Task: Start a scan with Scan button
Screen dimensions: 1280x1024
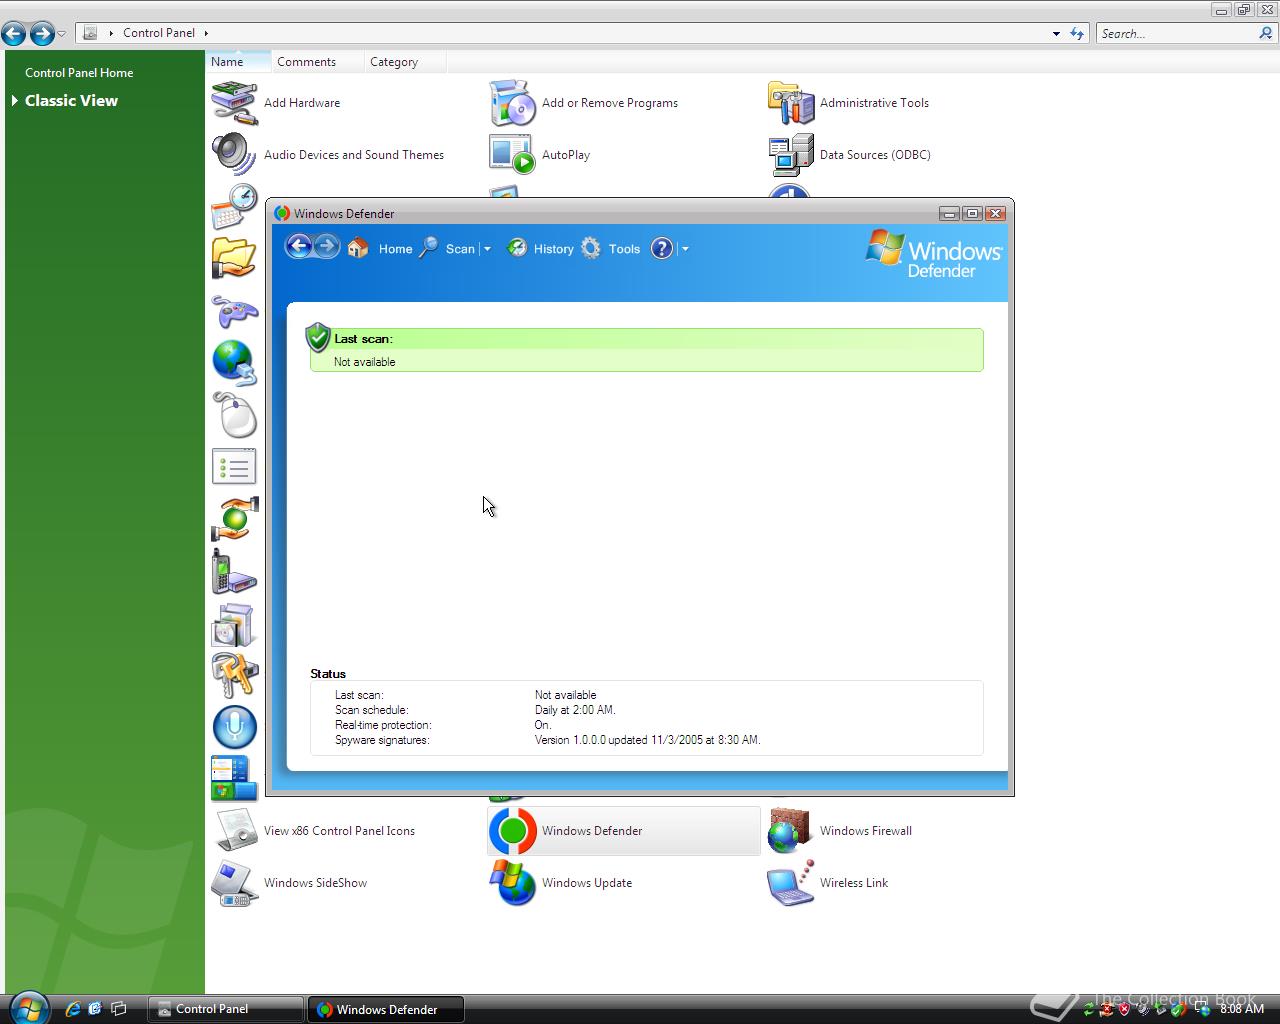Action: pyautogui.click(x=447, y=248)
